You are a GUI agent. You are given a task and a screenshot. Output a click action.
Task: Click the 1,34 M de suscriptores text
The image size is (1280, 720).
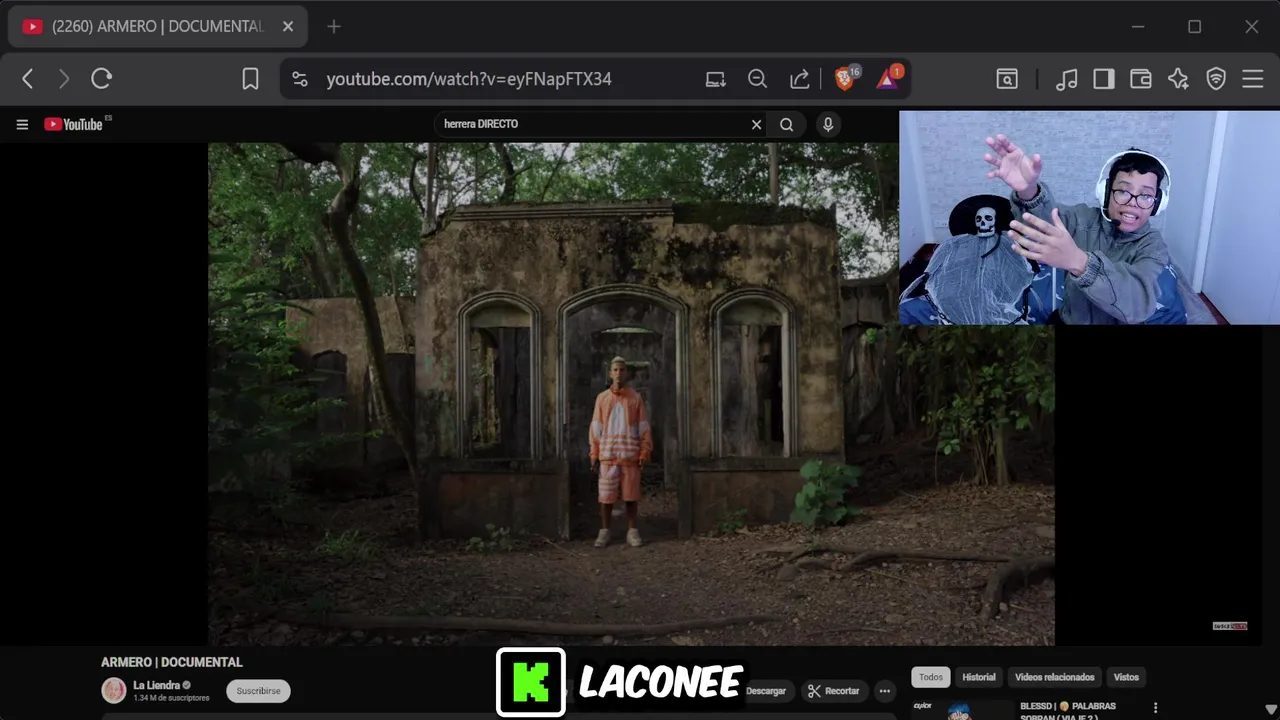[x=171, y=698]
